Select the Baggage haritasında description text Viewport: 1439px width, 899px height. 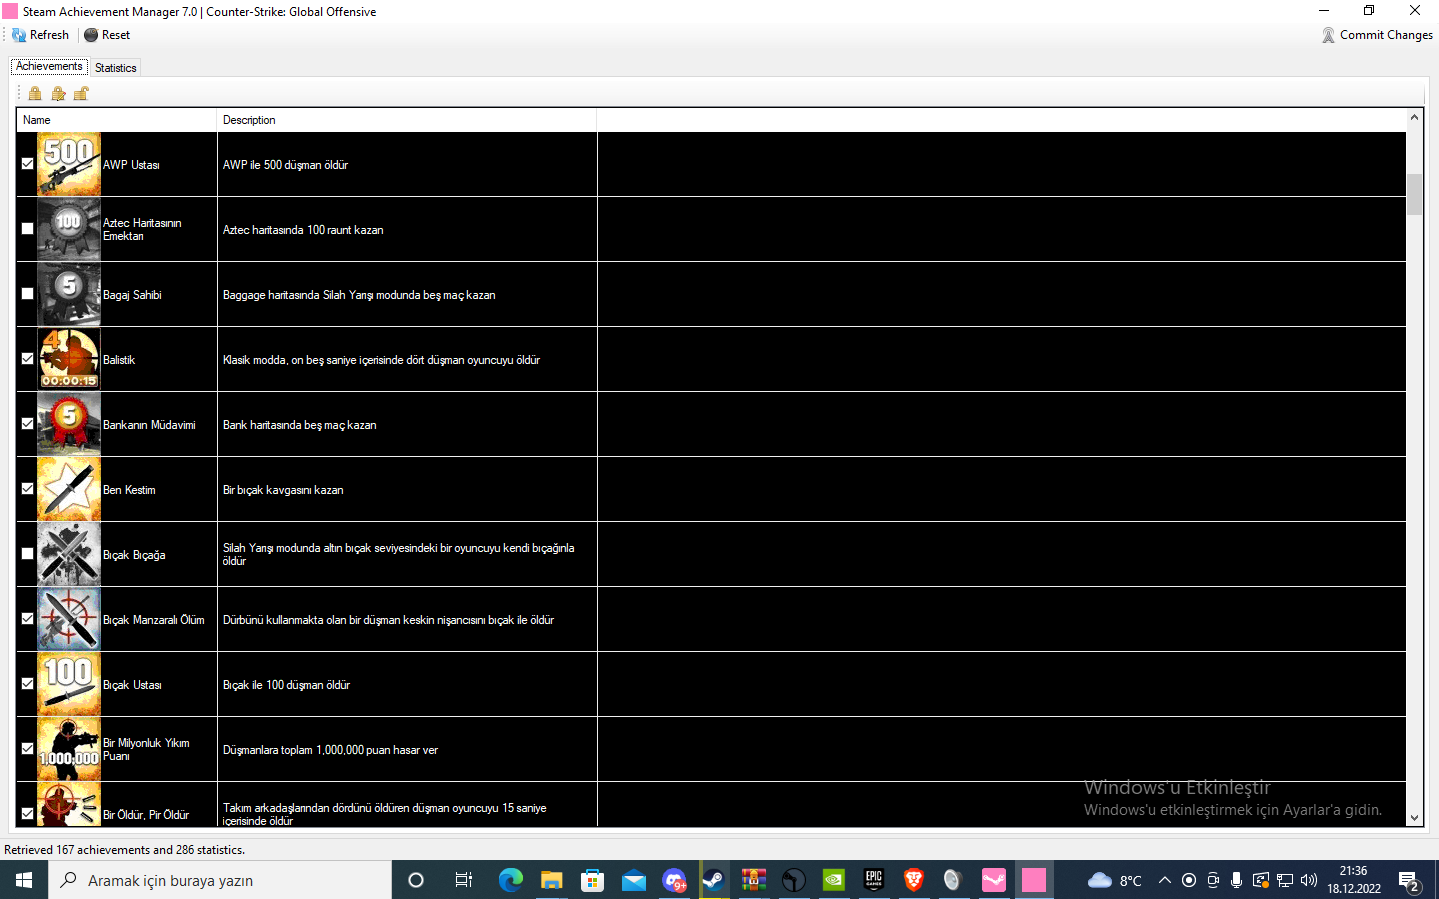[359, 295]
